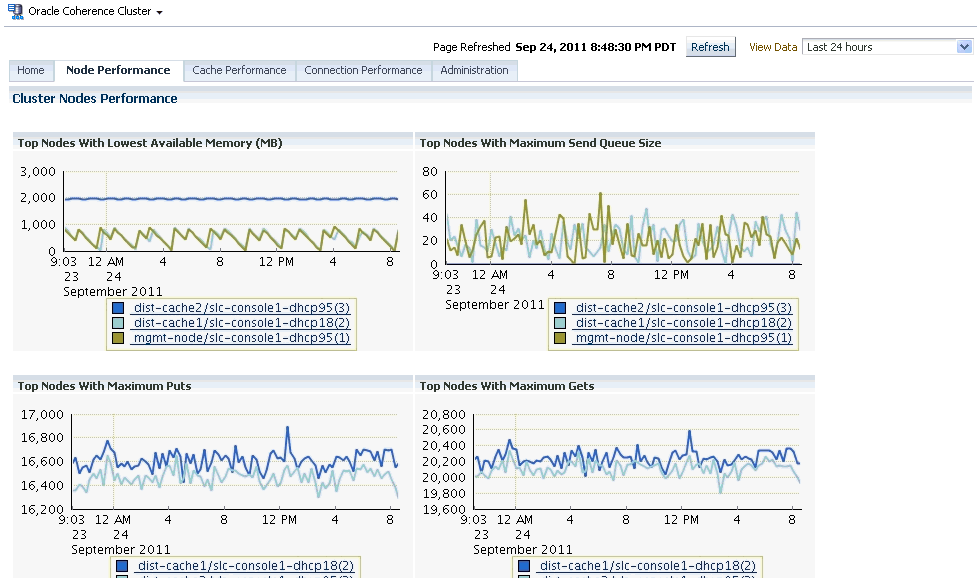Screen dimensions: 977x578
Task: Click olive swatch for mgmt-node in send queue legend
Action: pyautogui.click(x=560, y=338)
